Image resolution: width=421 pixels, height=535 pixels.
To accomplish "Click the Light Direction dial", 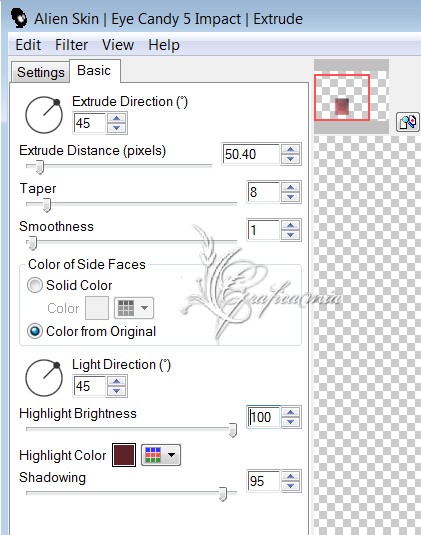I will [x=43, y=378].
